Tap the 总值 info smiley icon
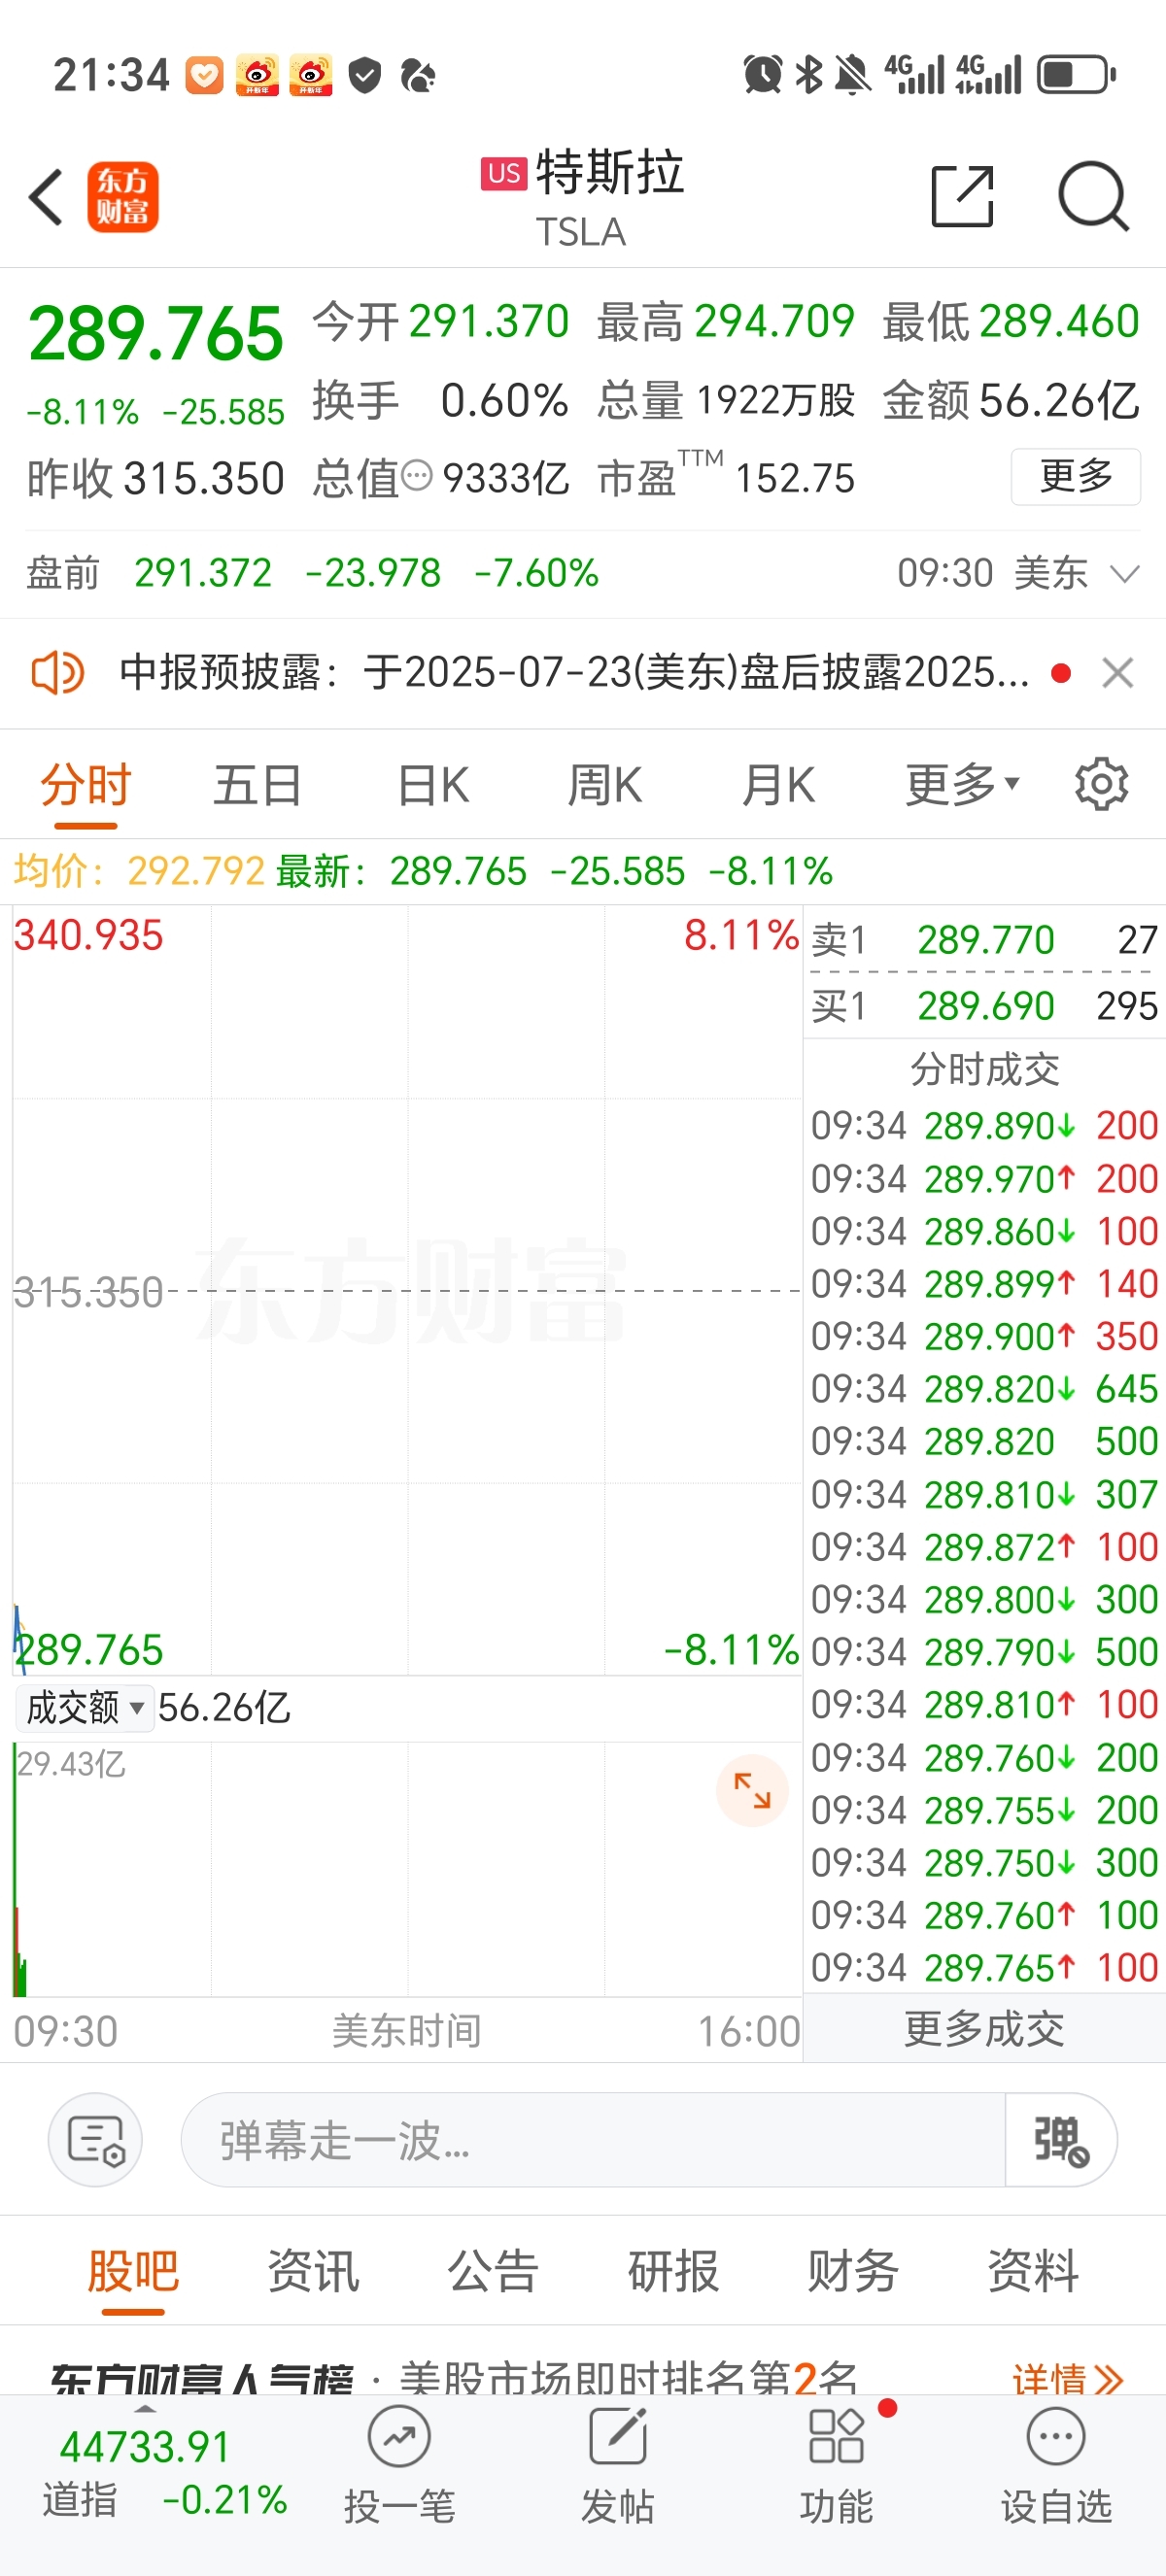Viewport: 1166px width, 2576px height. tap(417, 476)
